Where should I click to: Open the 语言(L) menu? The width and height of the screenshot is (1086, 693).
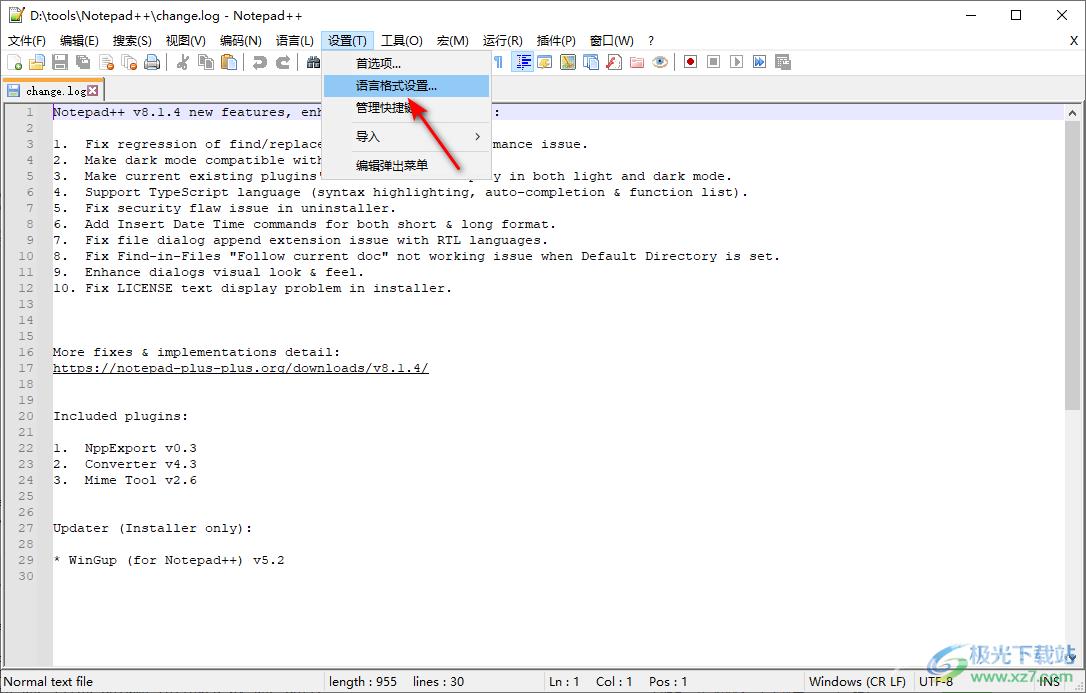(x=294, y=41)
